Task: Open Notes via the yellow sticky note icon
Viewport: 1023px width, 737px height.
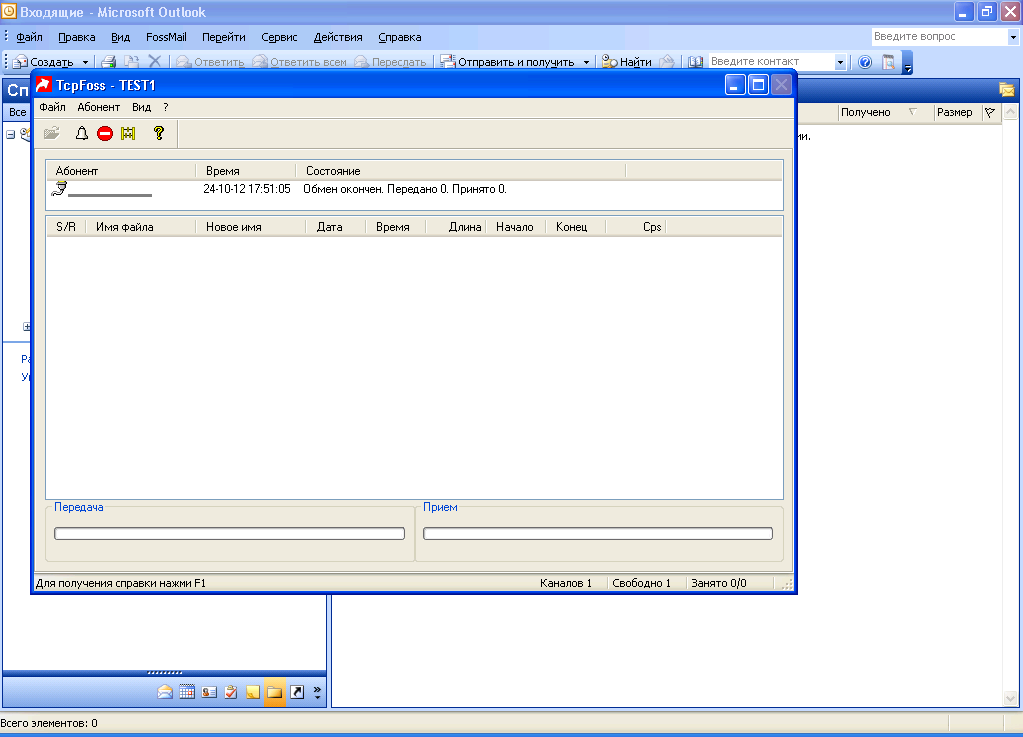Action: pyautogui.click(x=253, y=692)
